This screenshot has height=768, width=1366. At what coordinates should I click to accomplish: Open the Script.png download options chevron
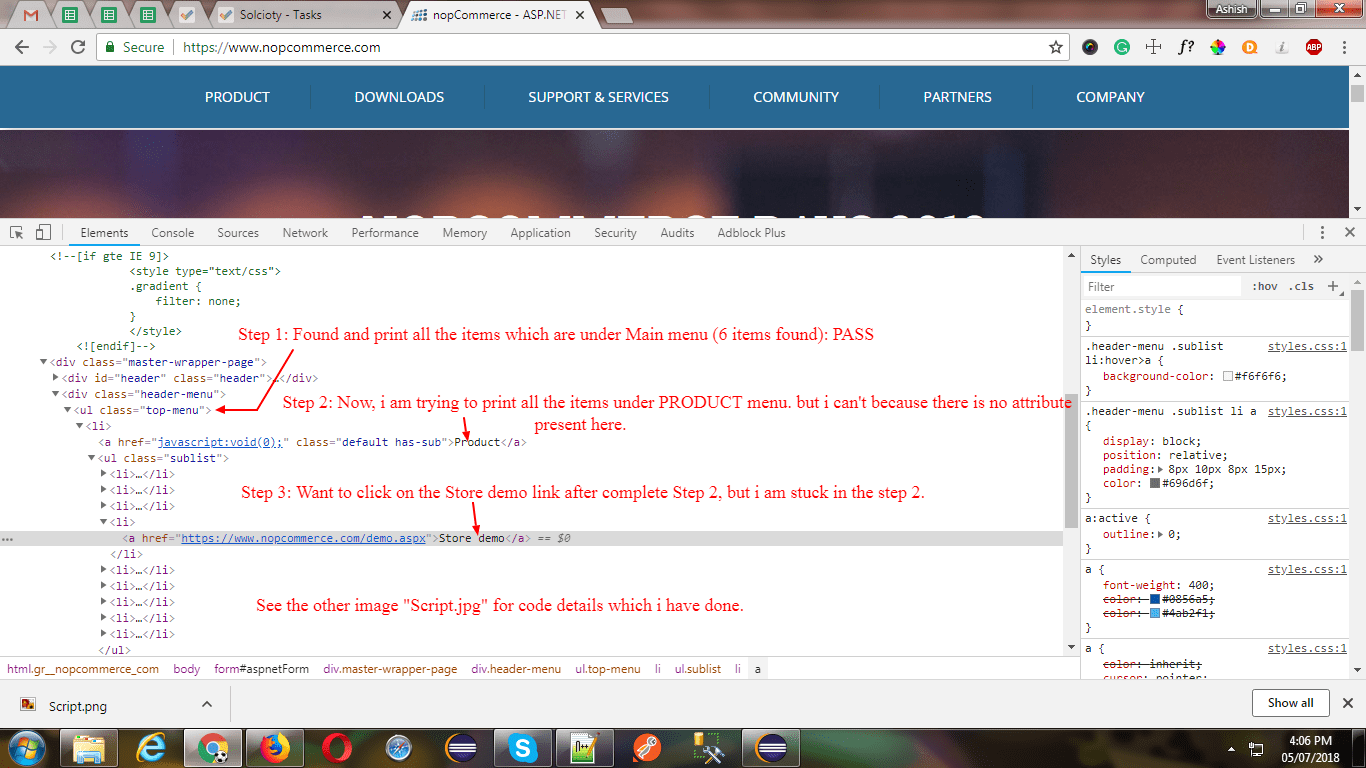click(206, 704)
